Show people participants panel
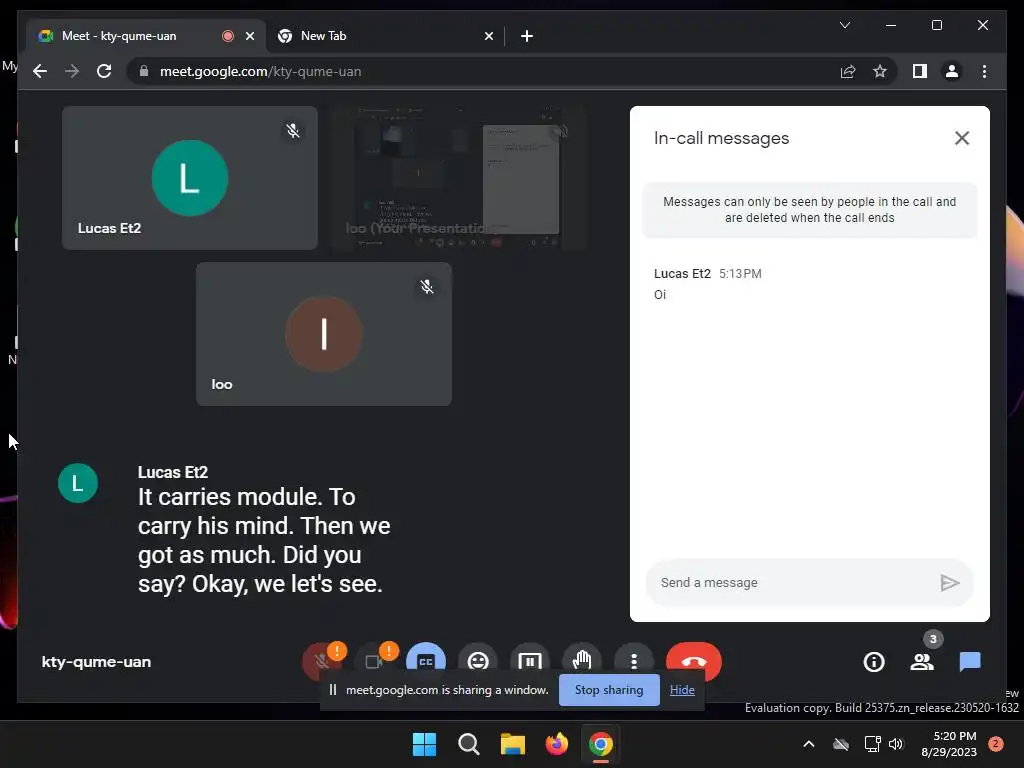 pos(922,662)
